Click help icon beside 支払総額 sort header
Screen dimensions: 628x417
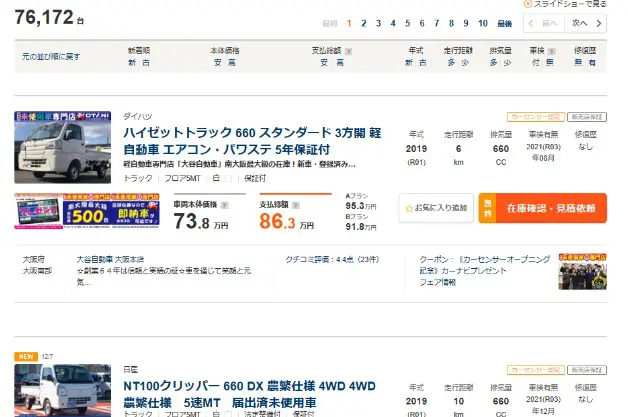coord(348,51)
